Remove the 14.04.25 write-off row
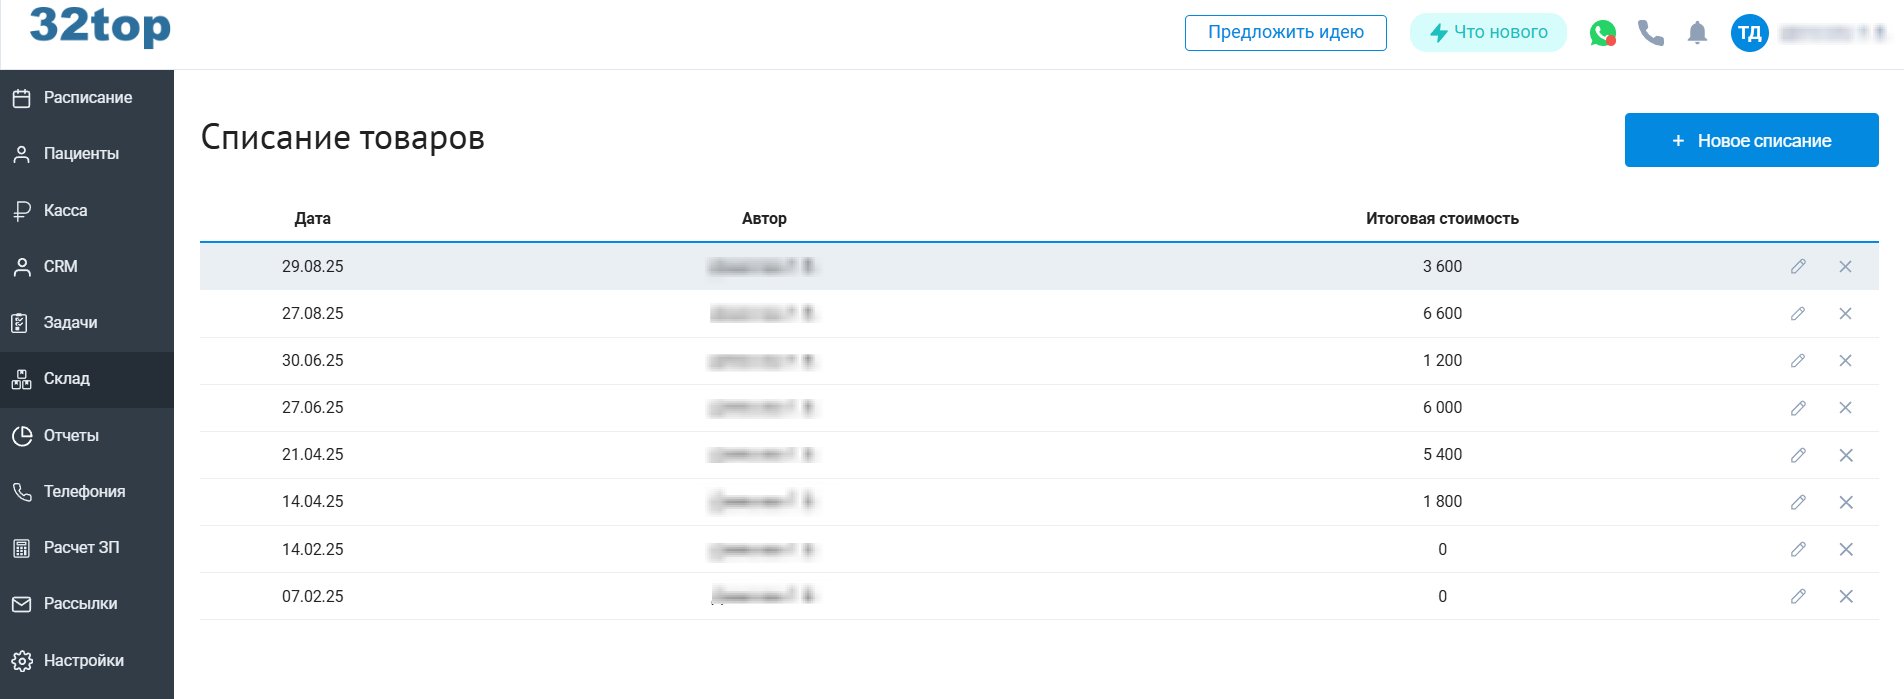 click(1845, 502)
